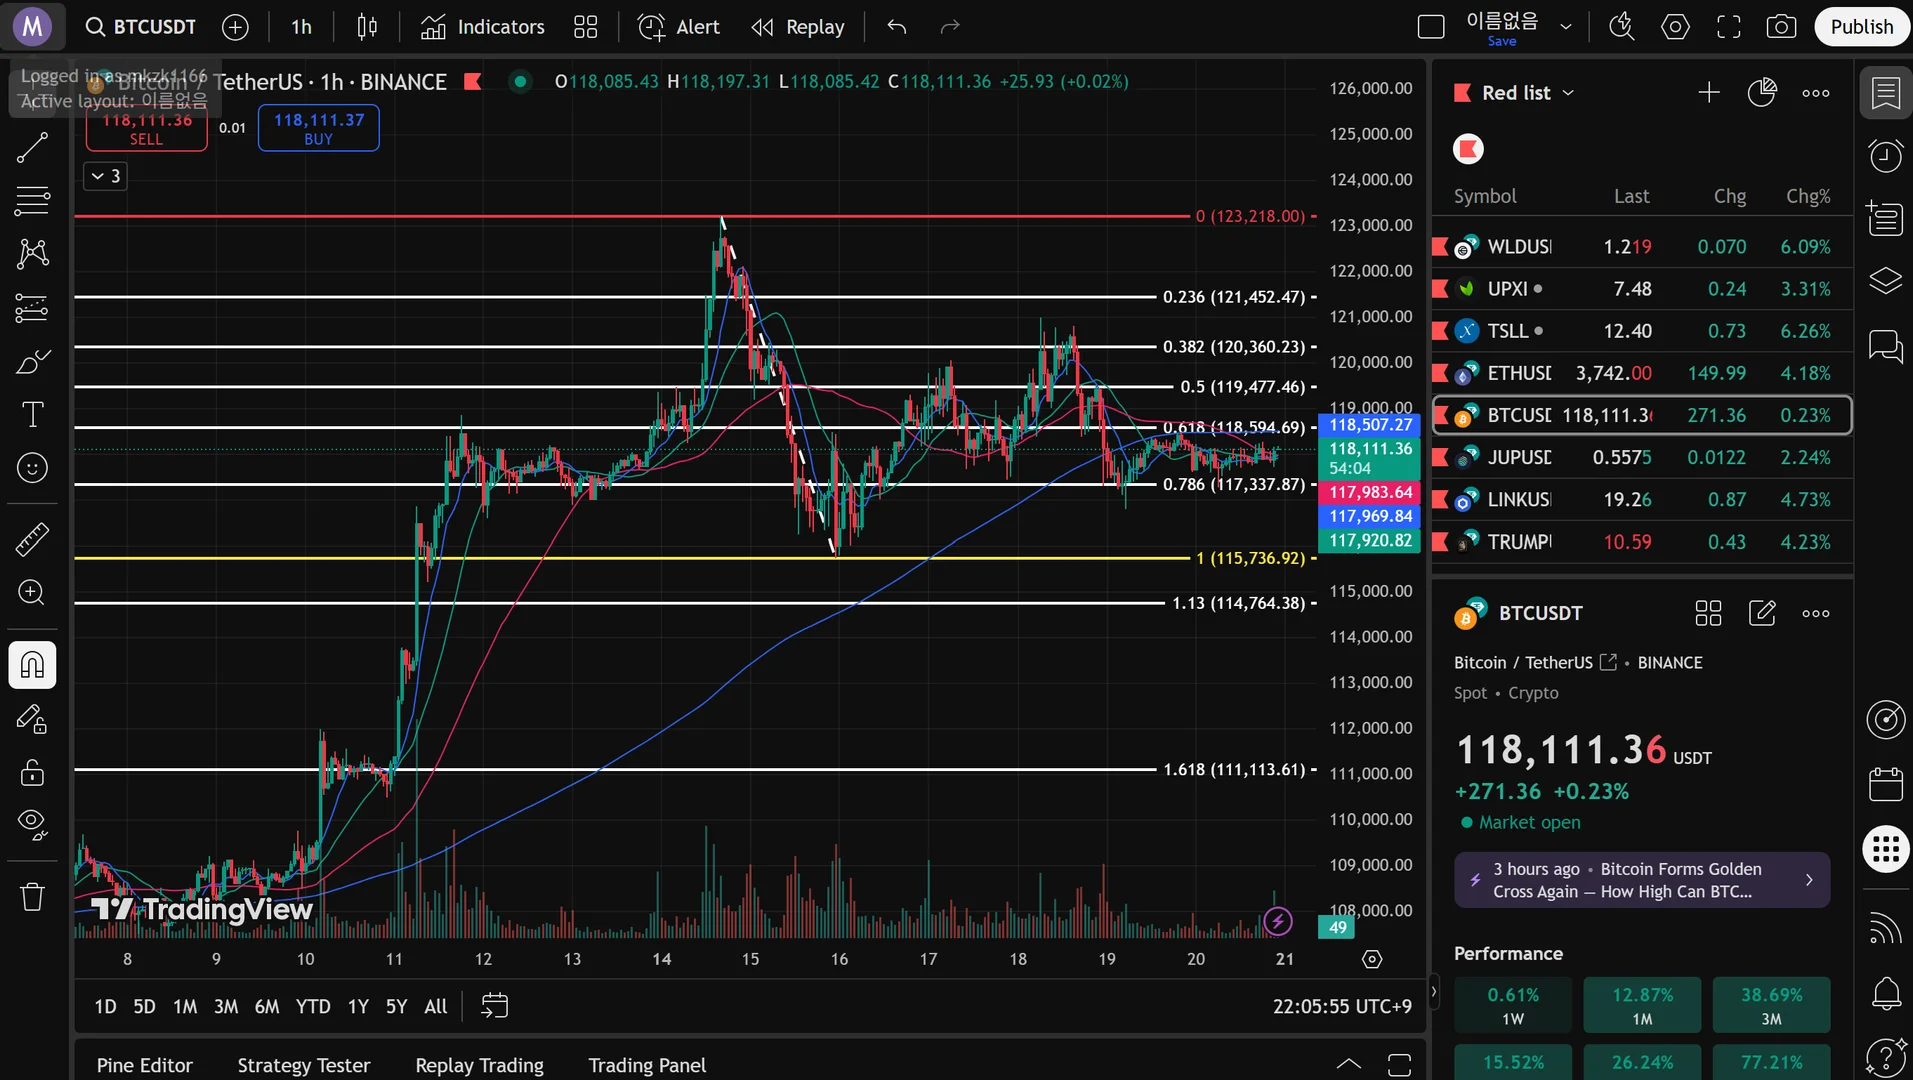The width and height of the screenshot is (1913, 1080).
Task: Open the Replay Trading tab
Action: point(479,1065)
